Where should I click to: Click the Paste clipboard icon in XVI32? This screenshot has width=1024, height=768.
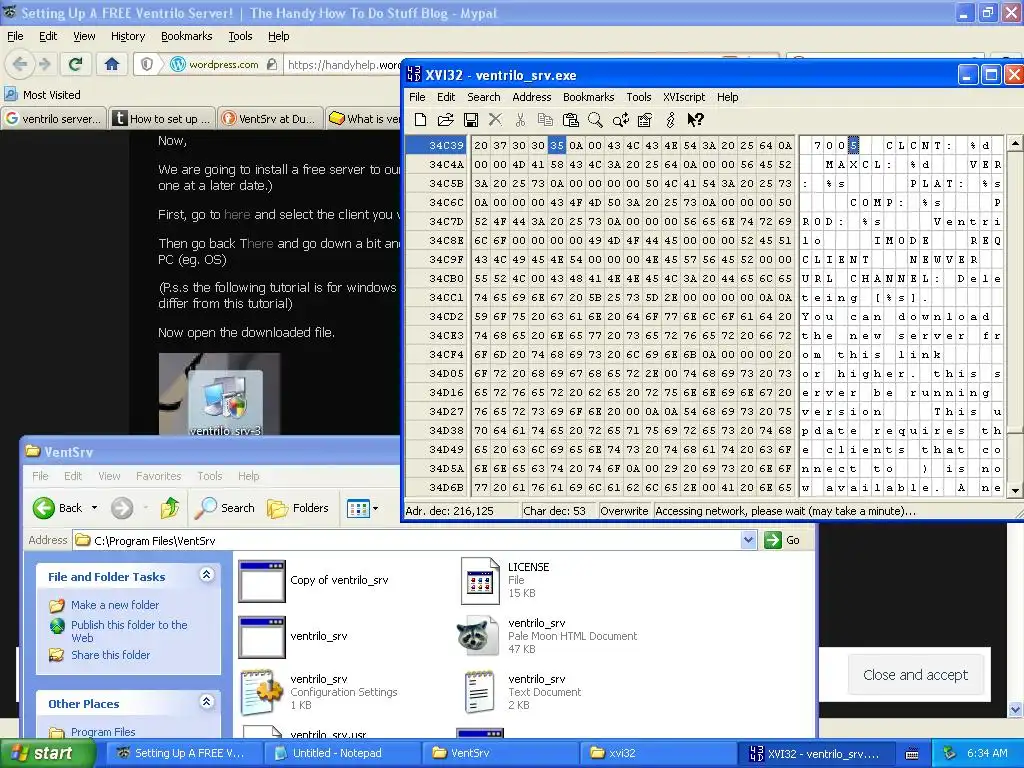tap(570, 120)
